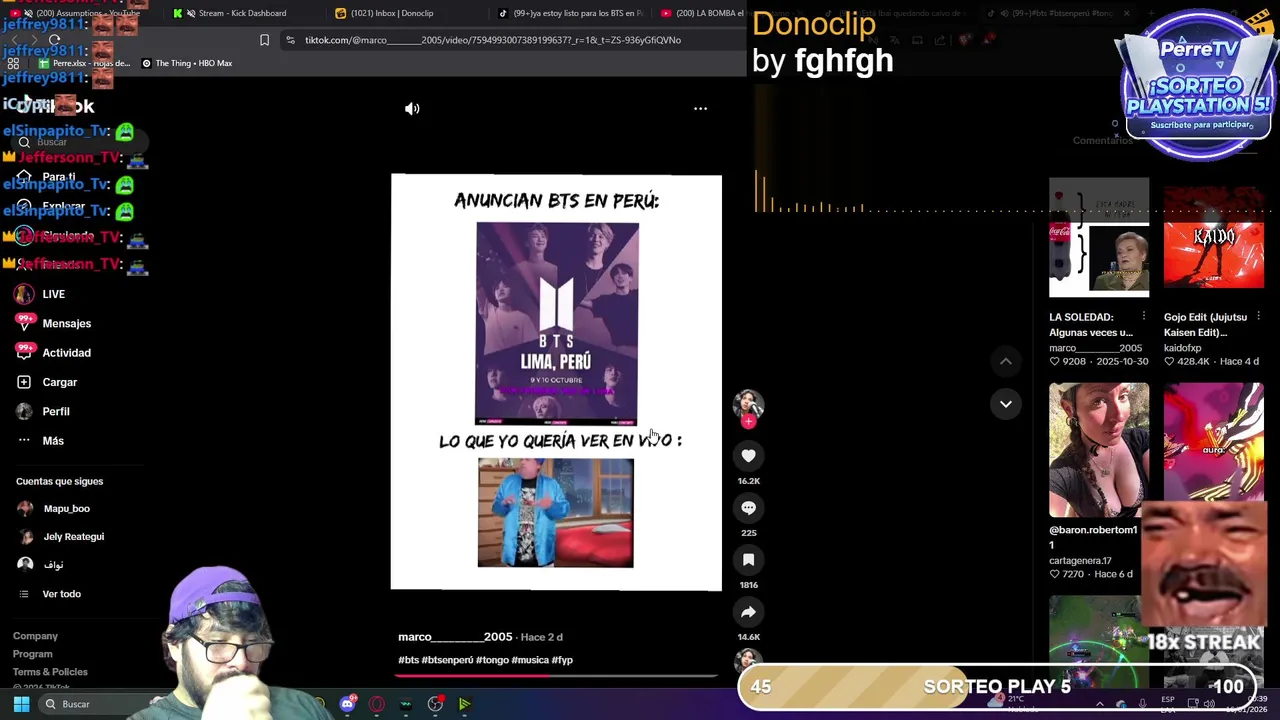
Task: Click the browser address bar URL
Action: pos(493,40)
